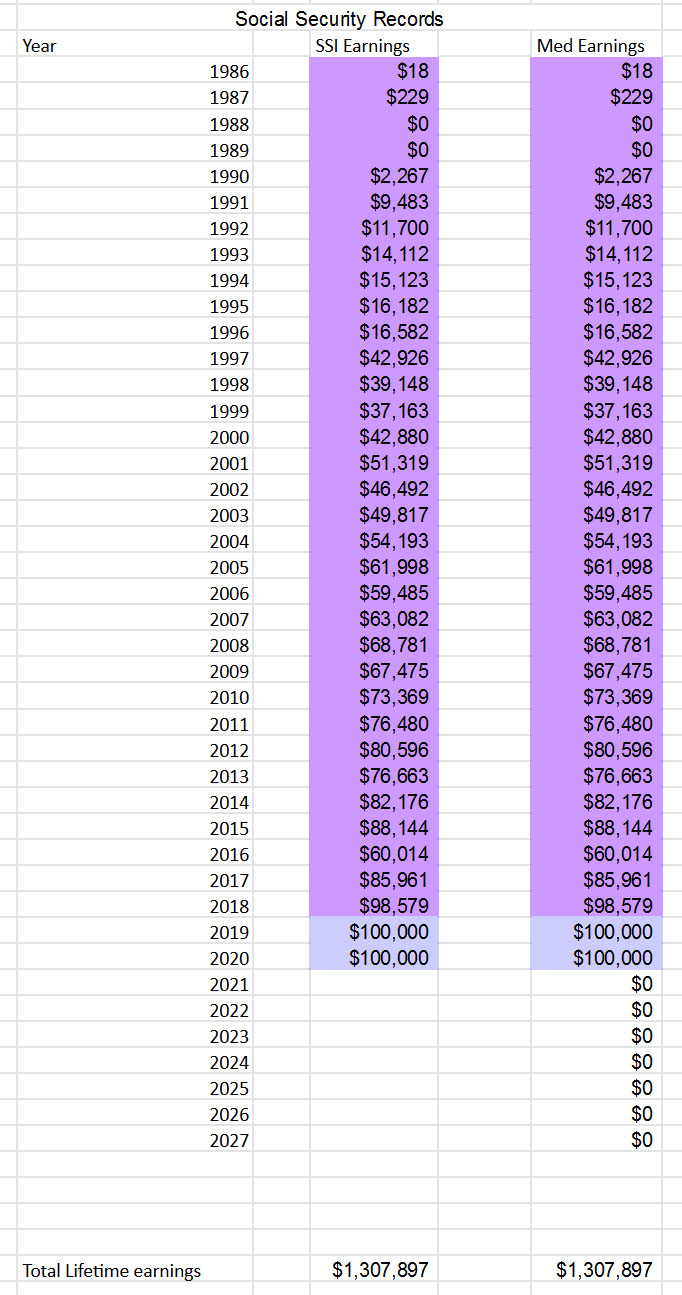
Task: Select the 'Total Lifetime earnings' label cell
Action: pos(112,1271)
